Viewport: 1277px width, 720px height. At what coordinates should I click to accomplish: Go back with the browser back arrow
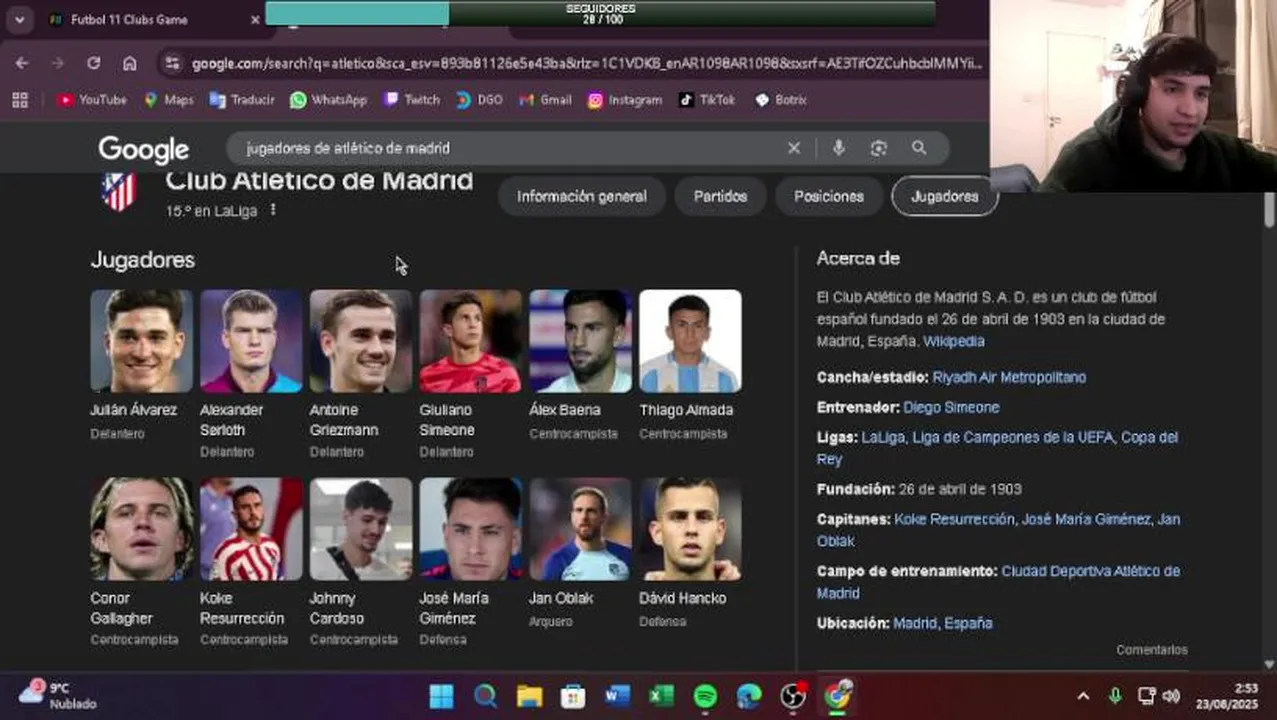click(x=22, y=63)
